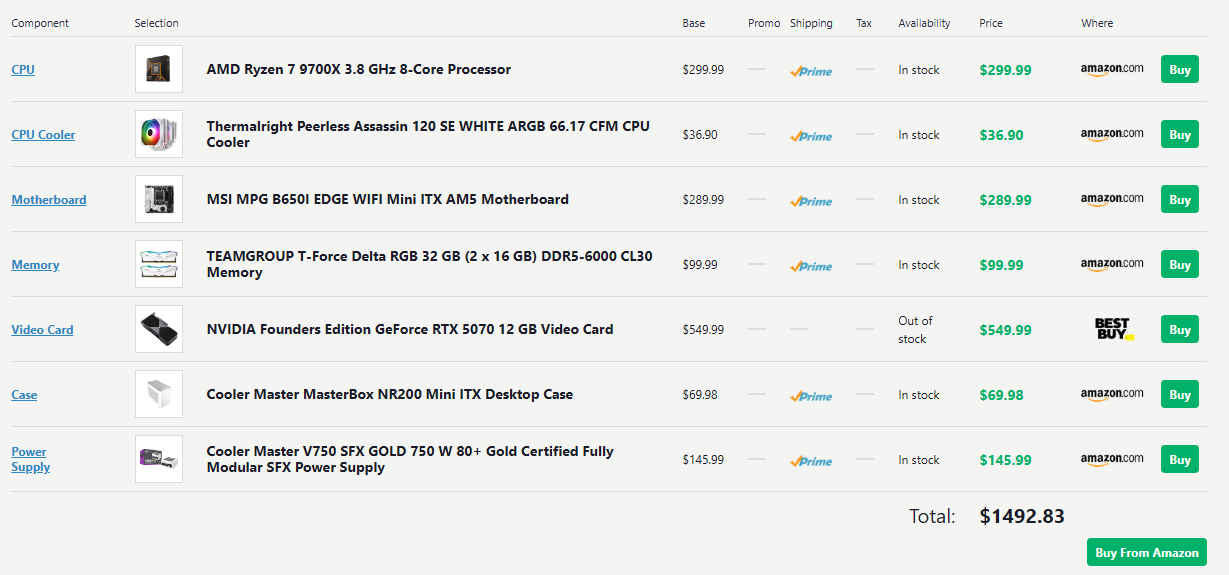This screenshot has height=575, width=1229.
Task: Open the CPU component link
Action: pos(23,70)
